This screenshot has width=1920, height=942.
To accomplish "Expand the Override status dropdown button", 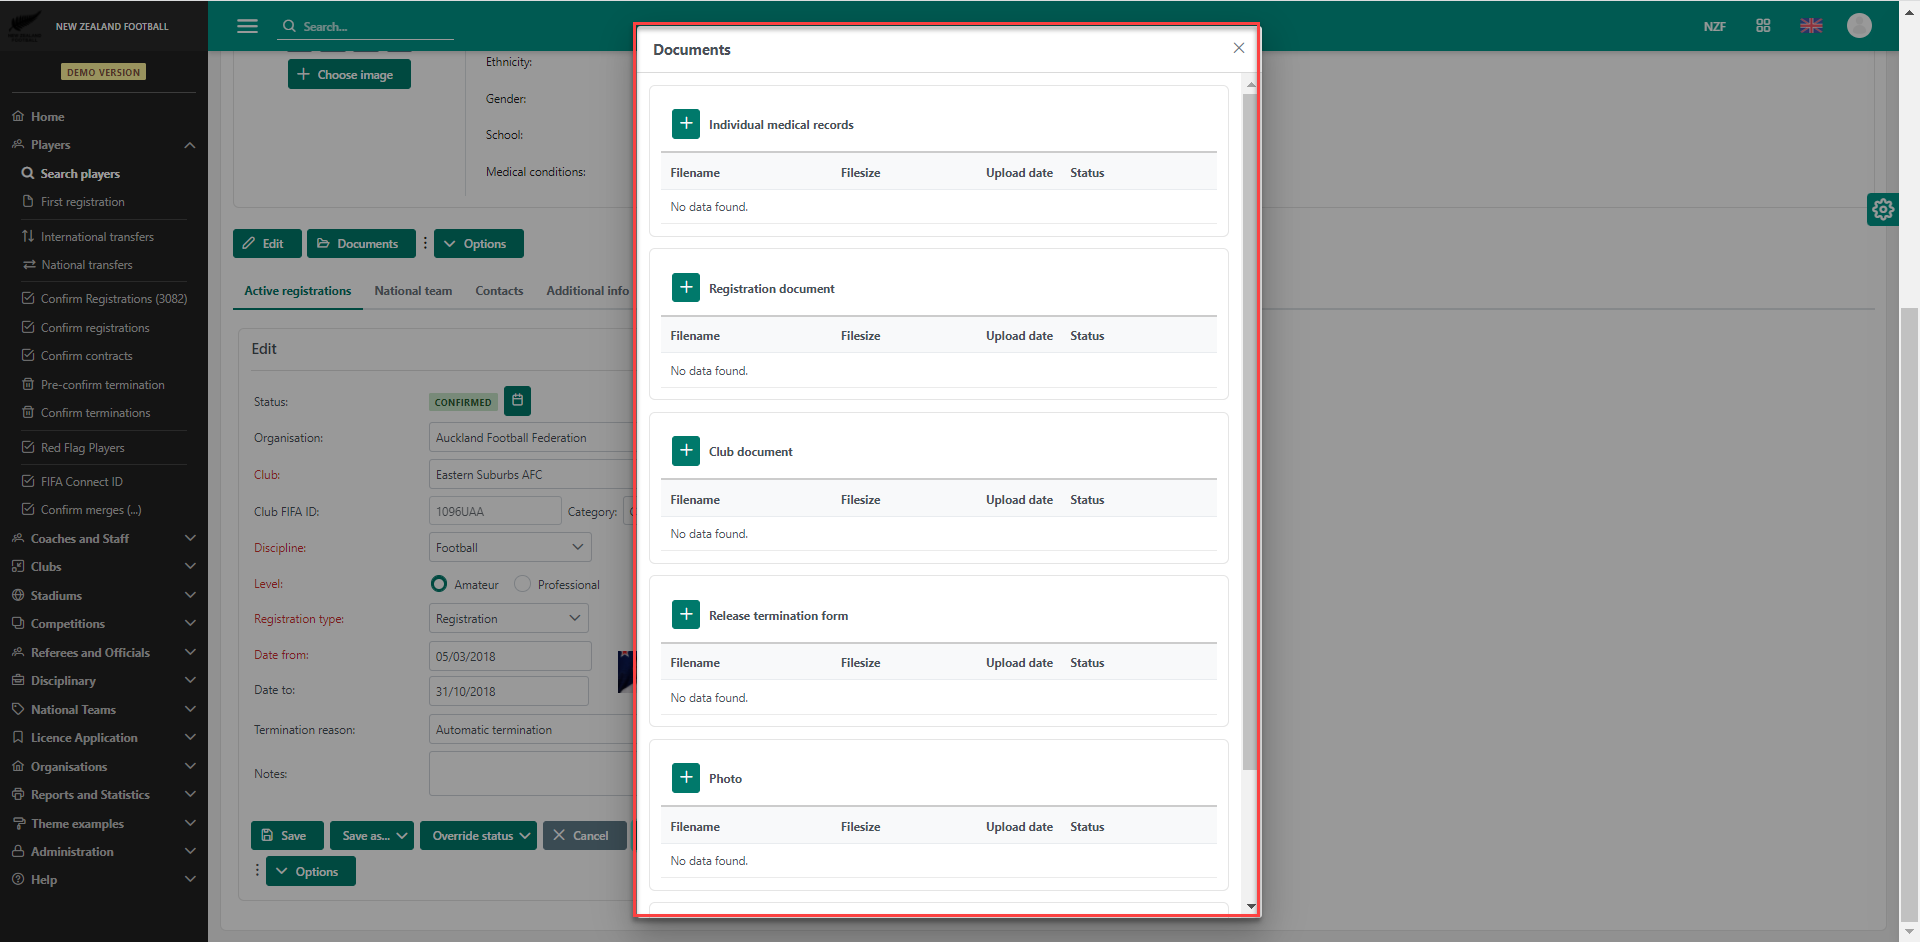I will tap(479, 836).
